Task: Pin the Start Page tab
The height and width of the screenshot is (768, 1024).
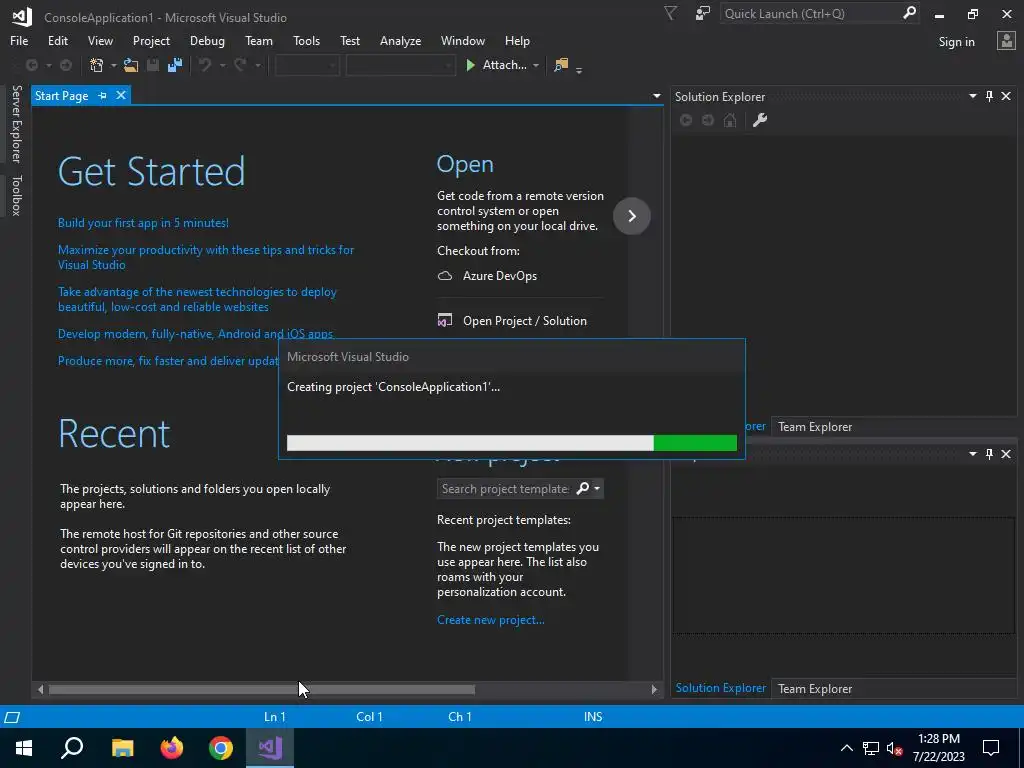Action: pos(103,96)
